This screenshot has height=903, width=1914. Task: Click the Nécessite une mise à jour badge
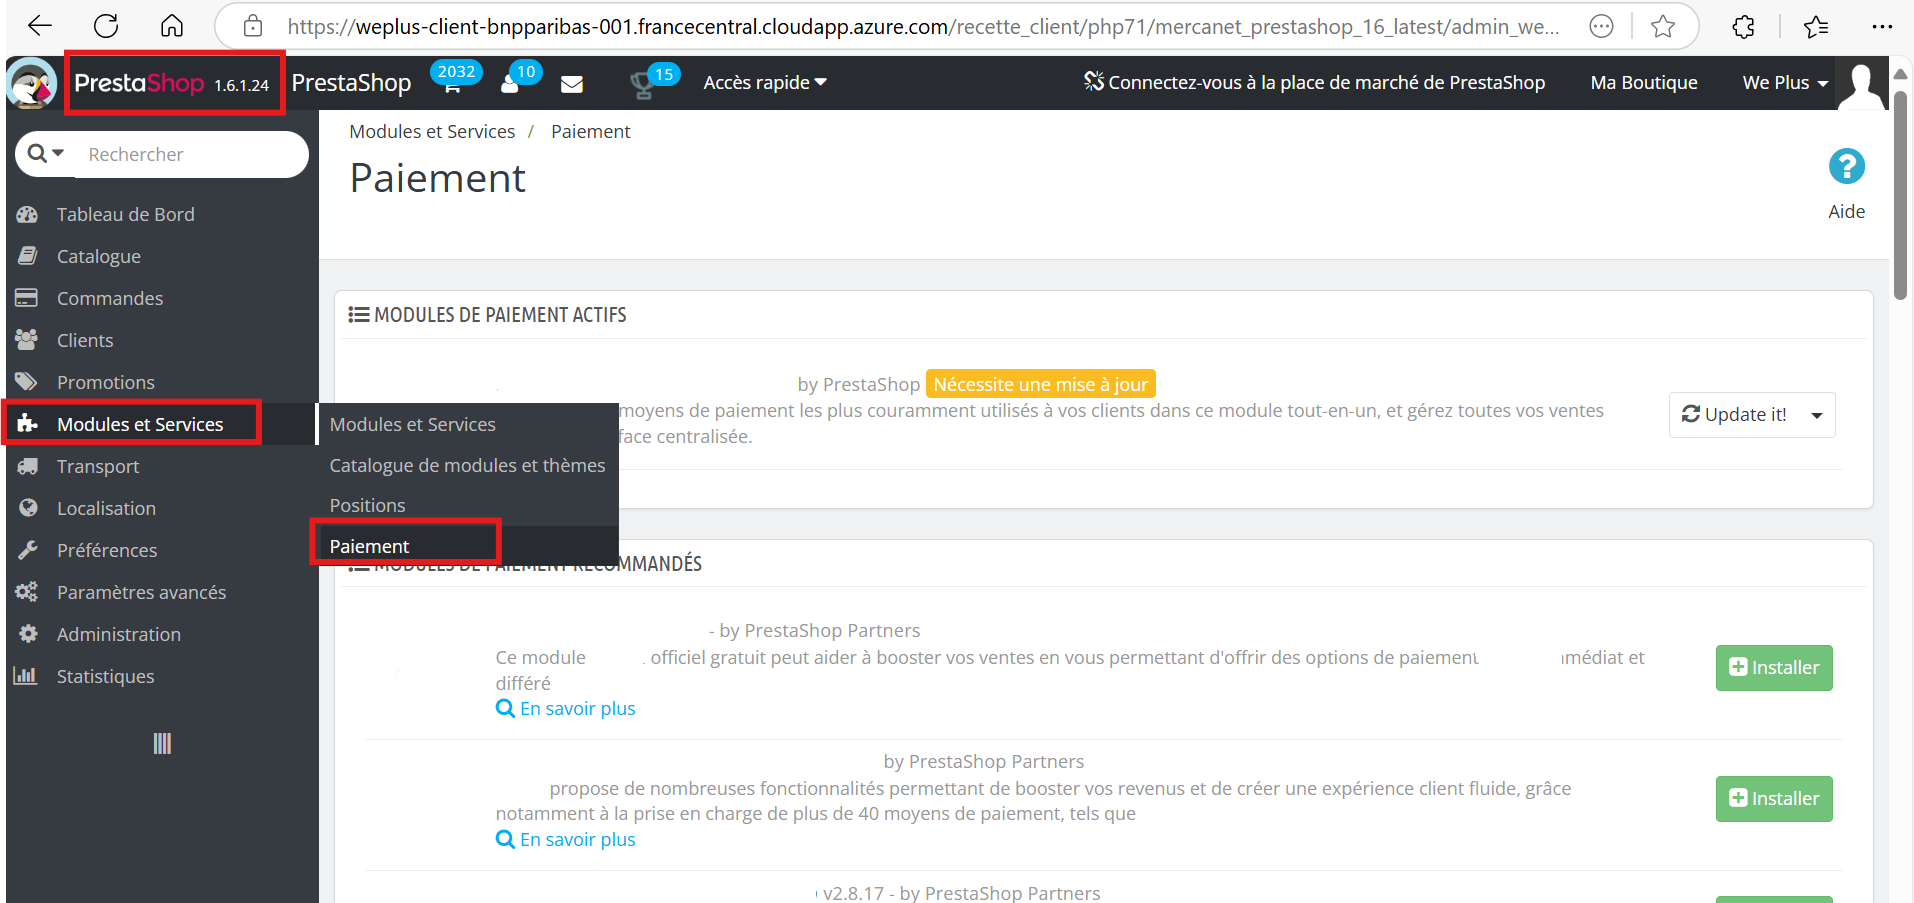point(1040,384)
